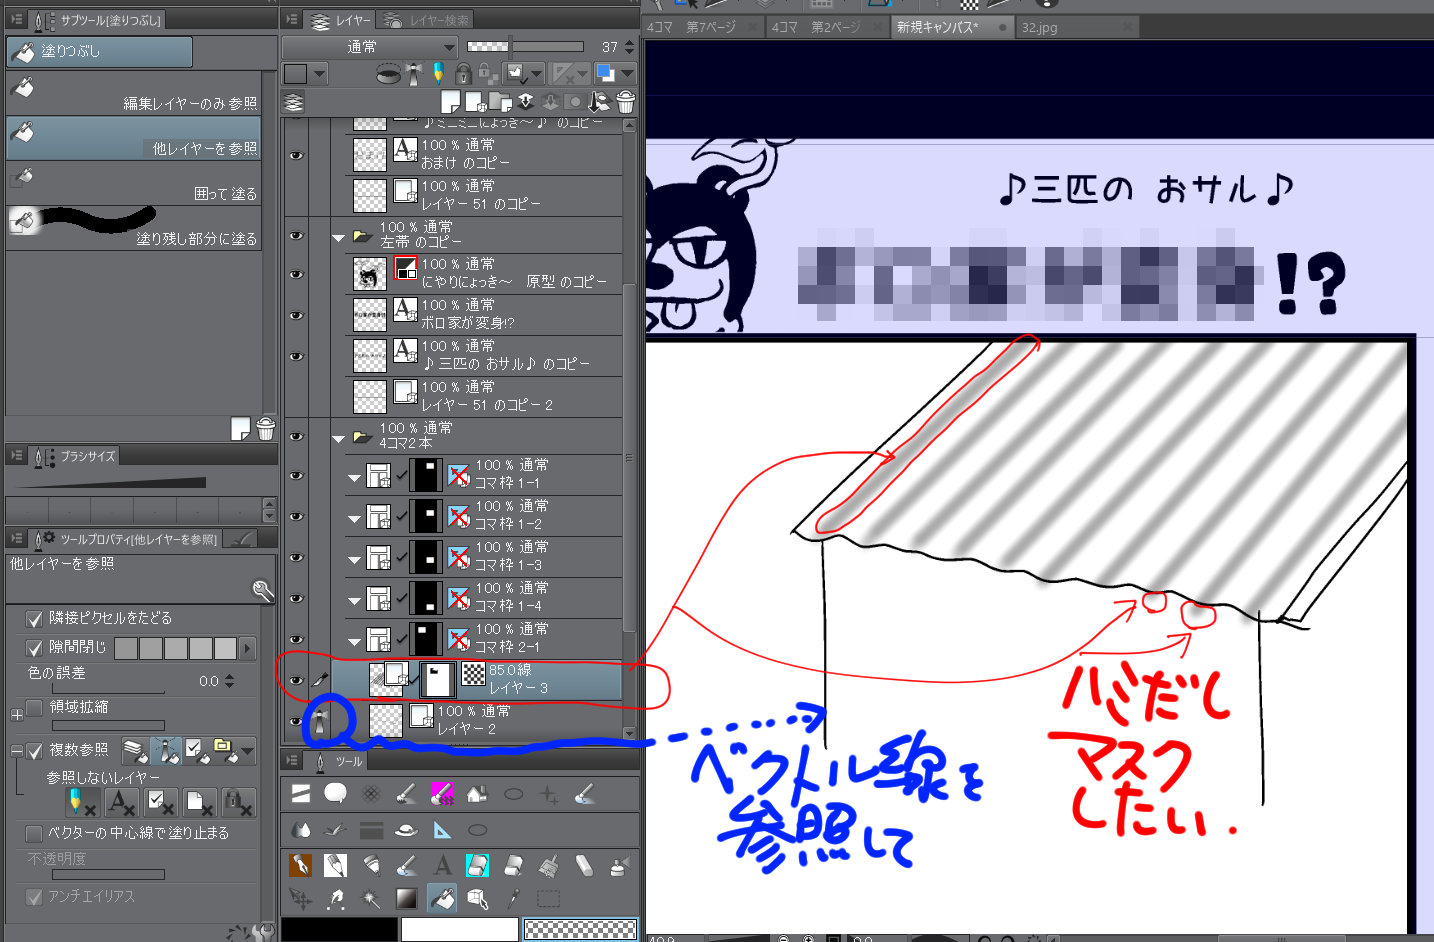1434x942 pixels.
Task: Select the 他レイヤーを参照 sub tool
Action: pos(134,137)
